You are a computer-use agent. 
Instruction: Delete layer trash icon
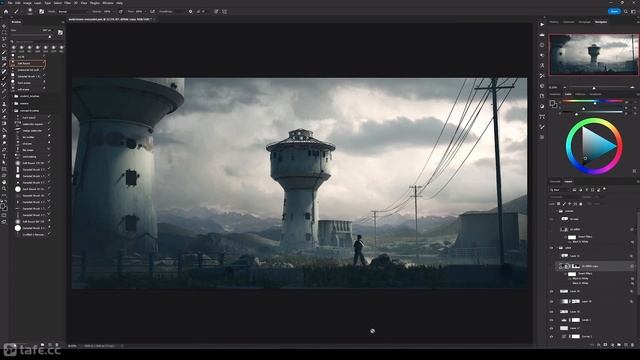pyautogui.click(x=632, y=344)
